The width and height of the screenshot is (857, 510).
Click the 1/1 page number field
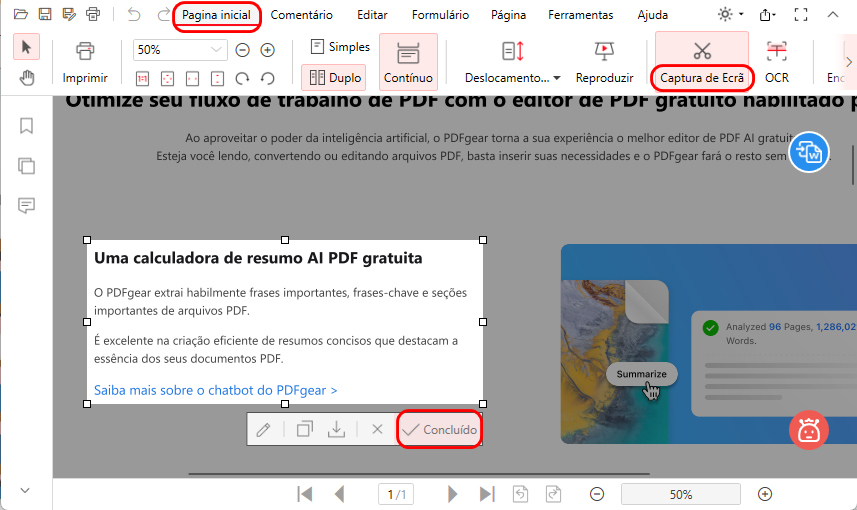[x=396, y=495]
